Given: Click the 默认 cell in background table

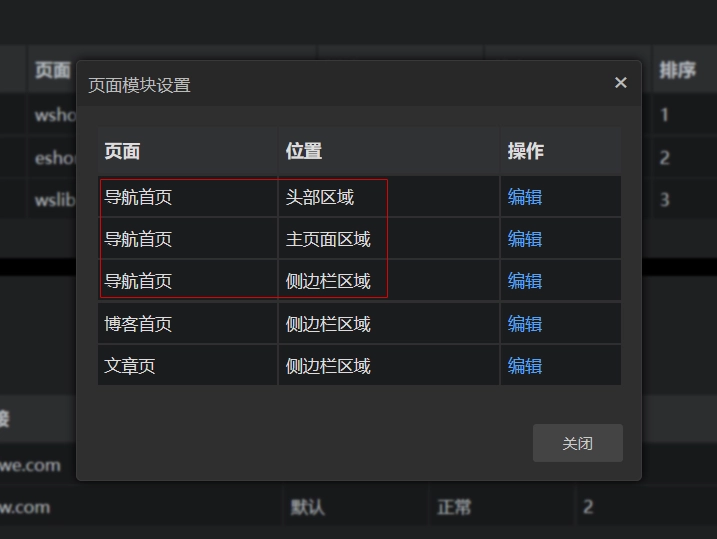Looking at the screenshot, I should tap(308, 507).
